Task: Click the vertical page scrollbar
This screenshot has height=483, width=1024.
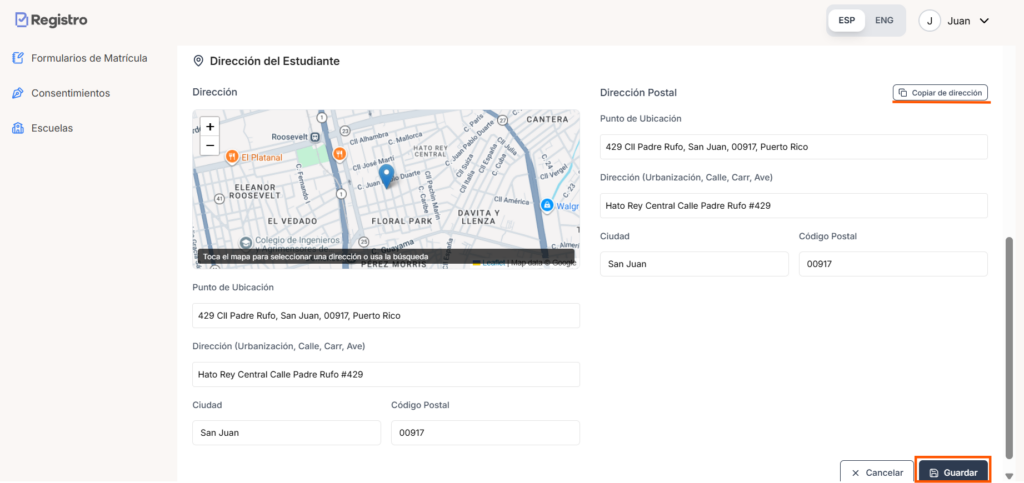Action: click(x=1008, y=350)
